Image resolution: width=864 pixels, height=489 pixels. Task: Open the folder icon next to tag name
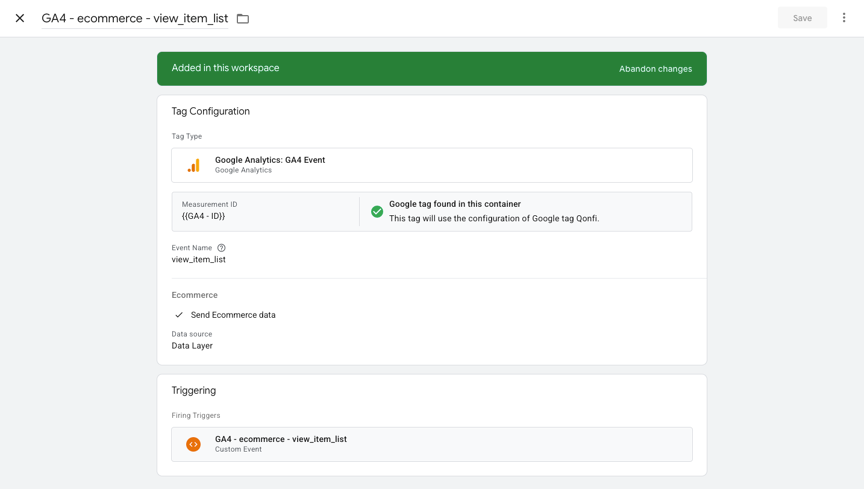(x=243, y=19)
